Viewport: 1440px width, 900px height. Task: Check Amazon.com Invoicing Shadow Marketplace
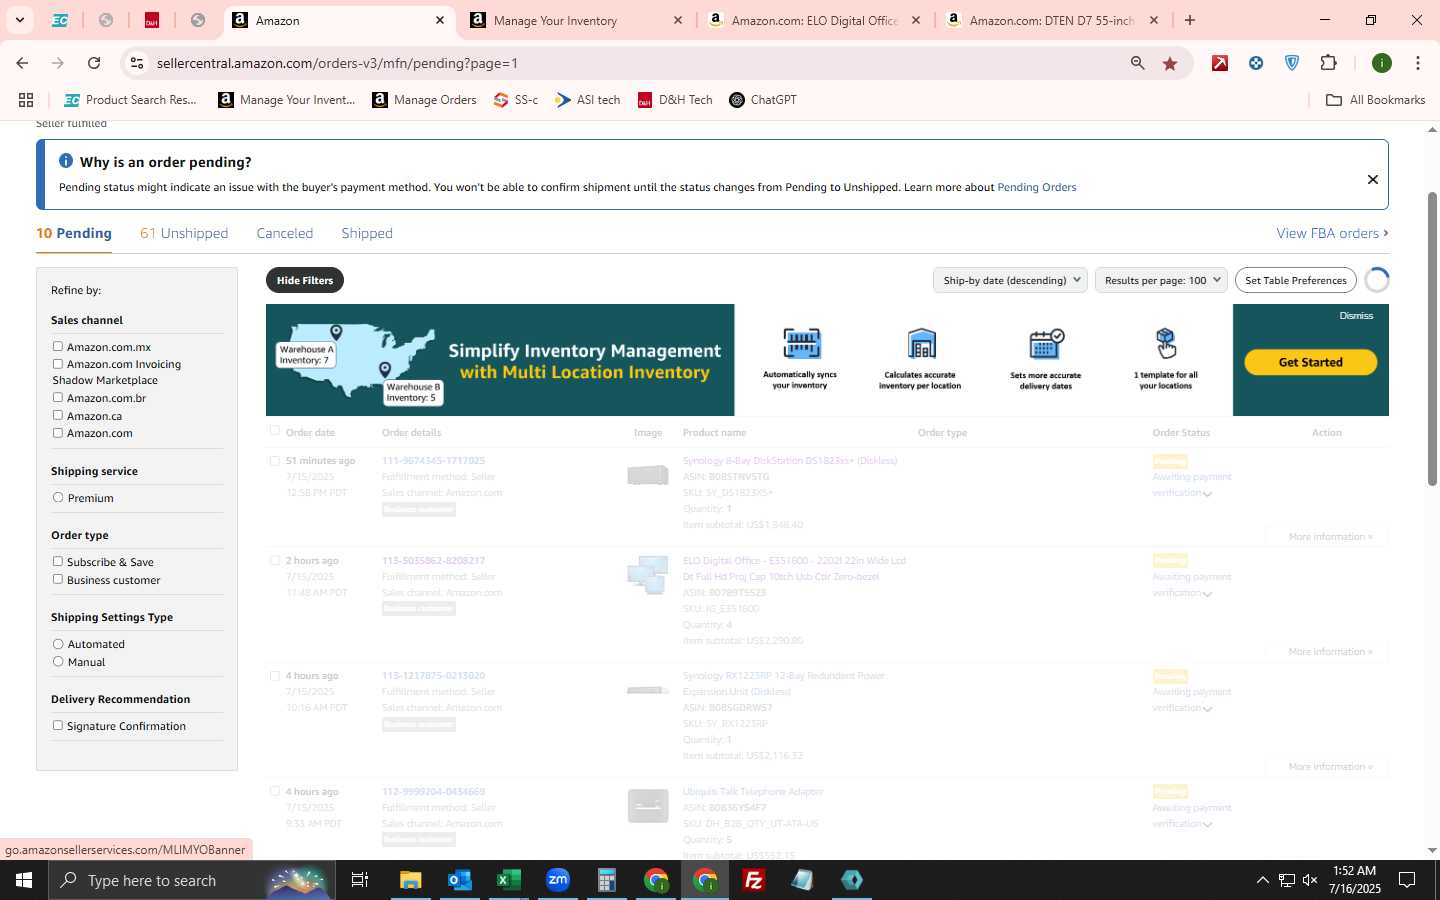58,364
